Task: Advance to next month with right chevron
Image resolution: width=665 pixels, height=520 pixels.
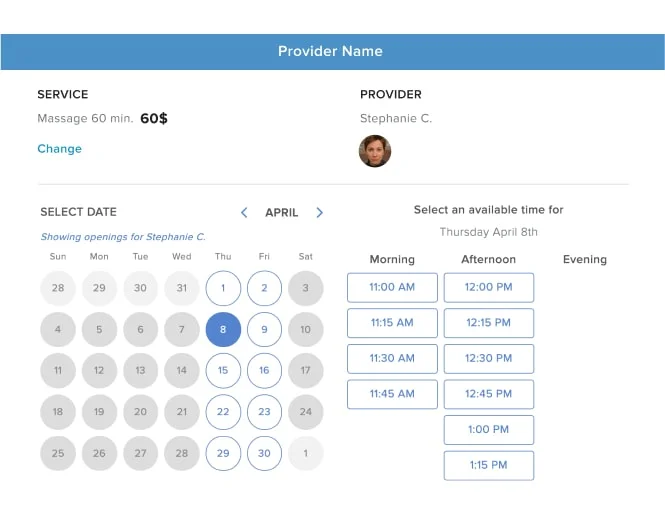Action: tap(319, 212)
